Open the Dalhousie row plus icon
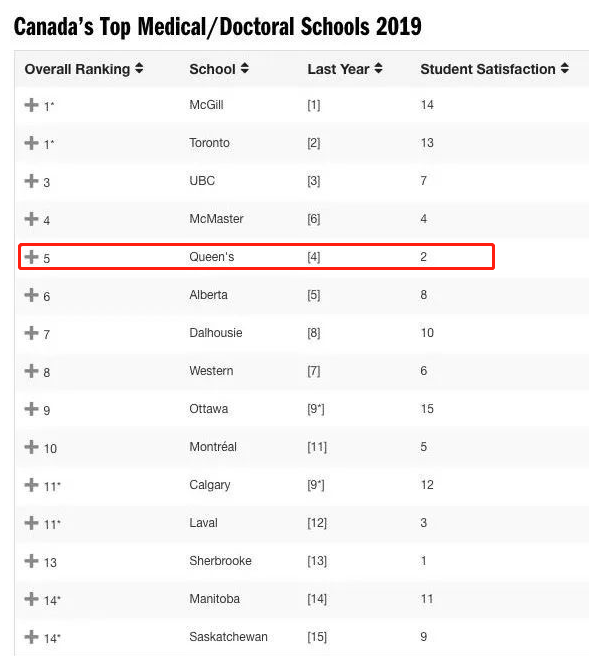 [x=31, y=333]
